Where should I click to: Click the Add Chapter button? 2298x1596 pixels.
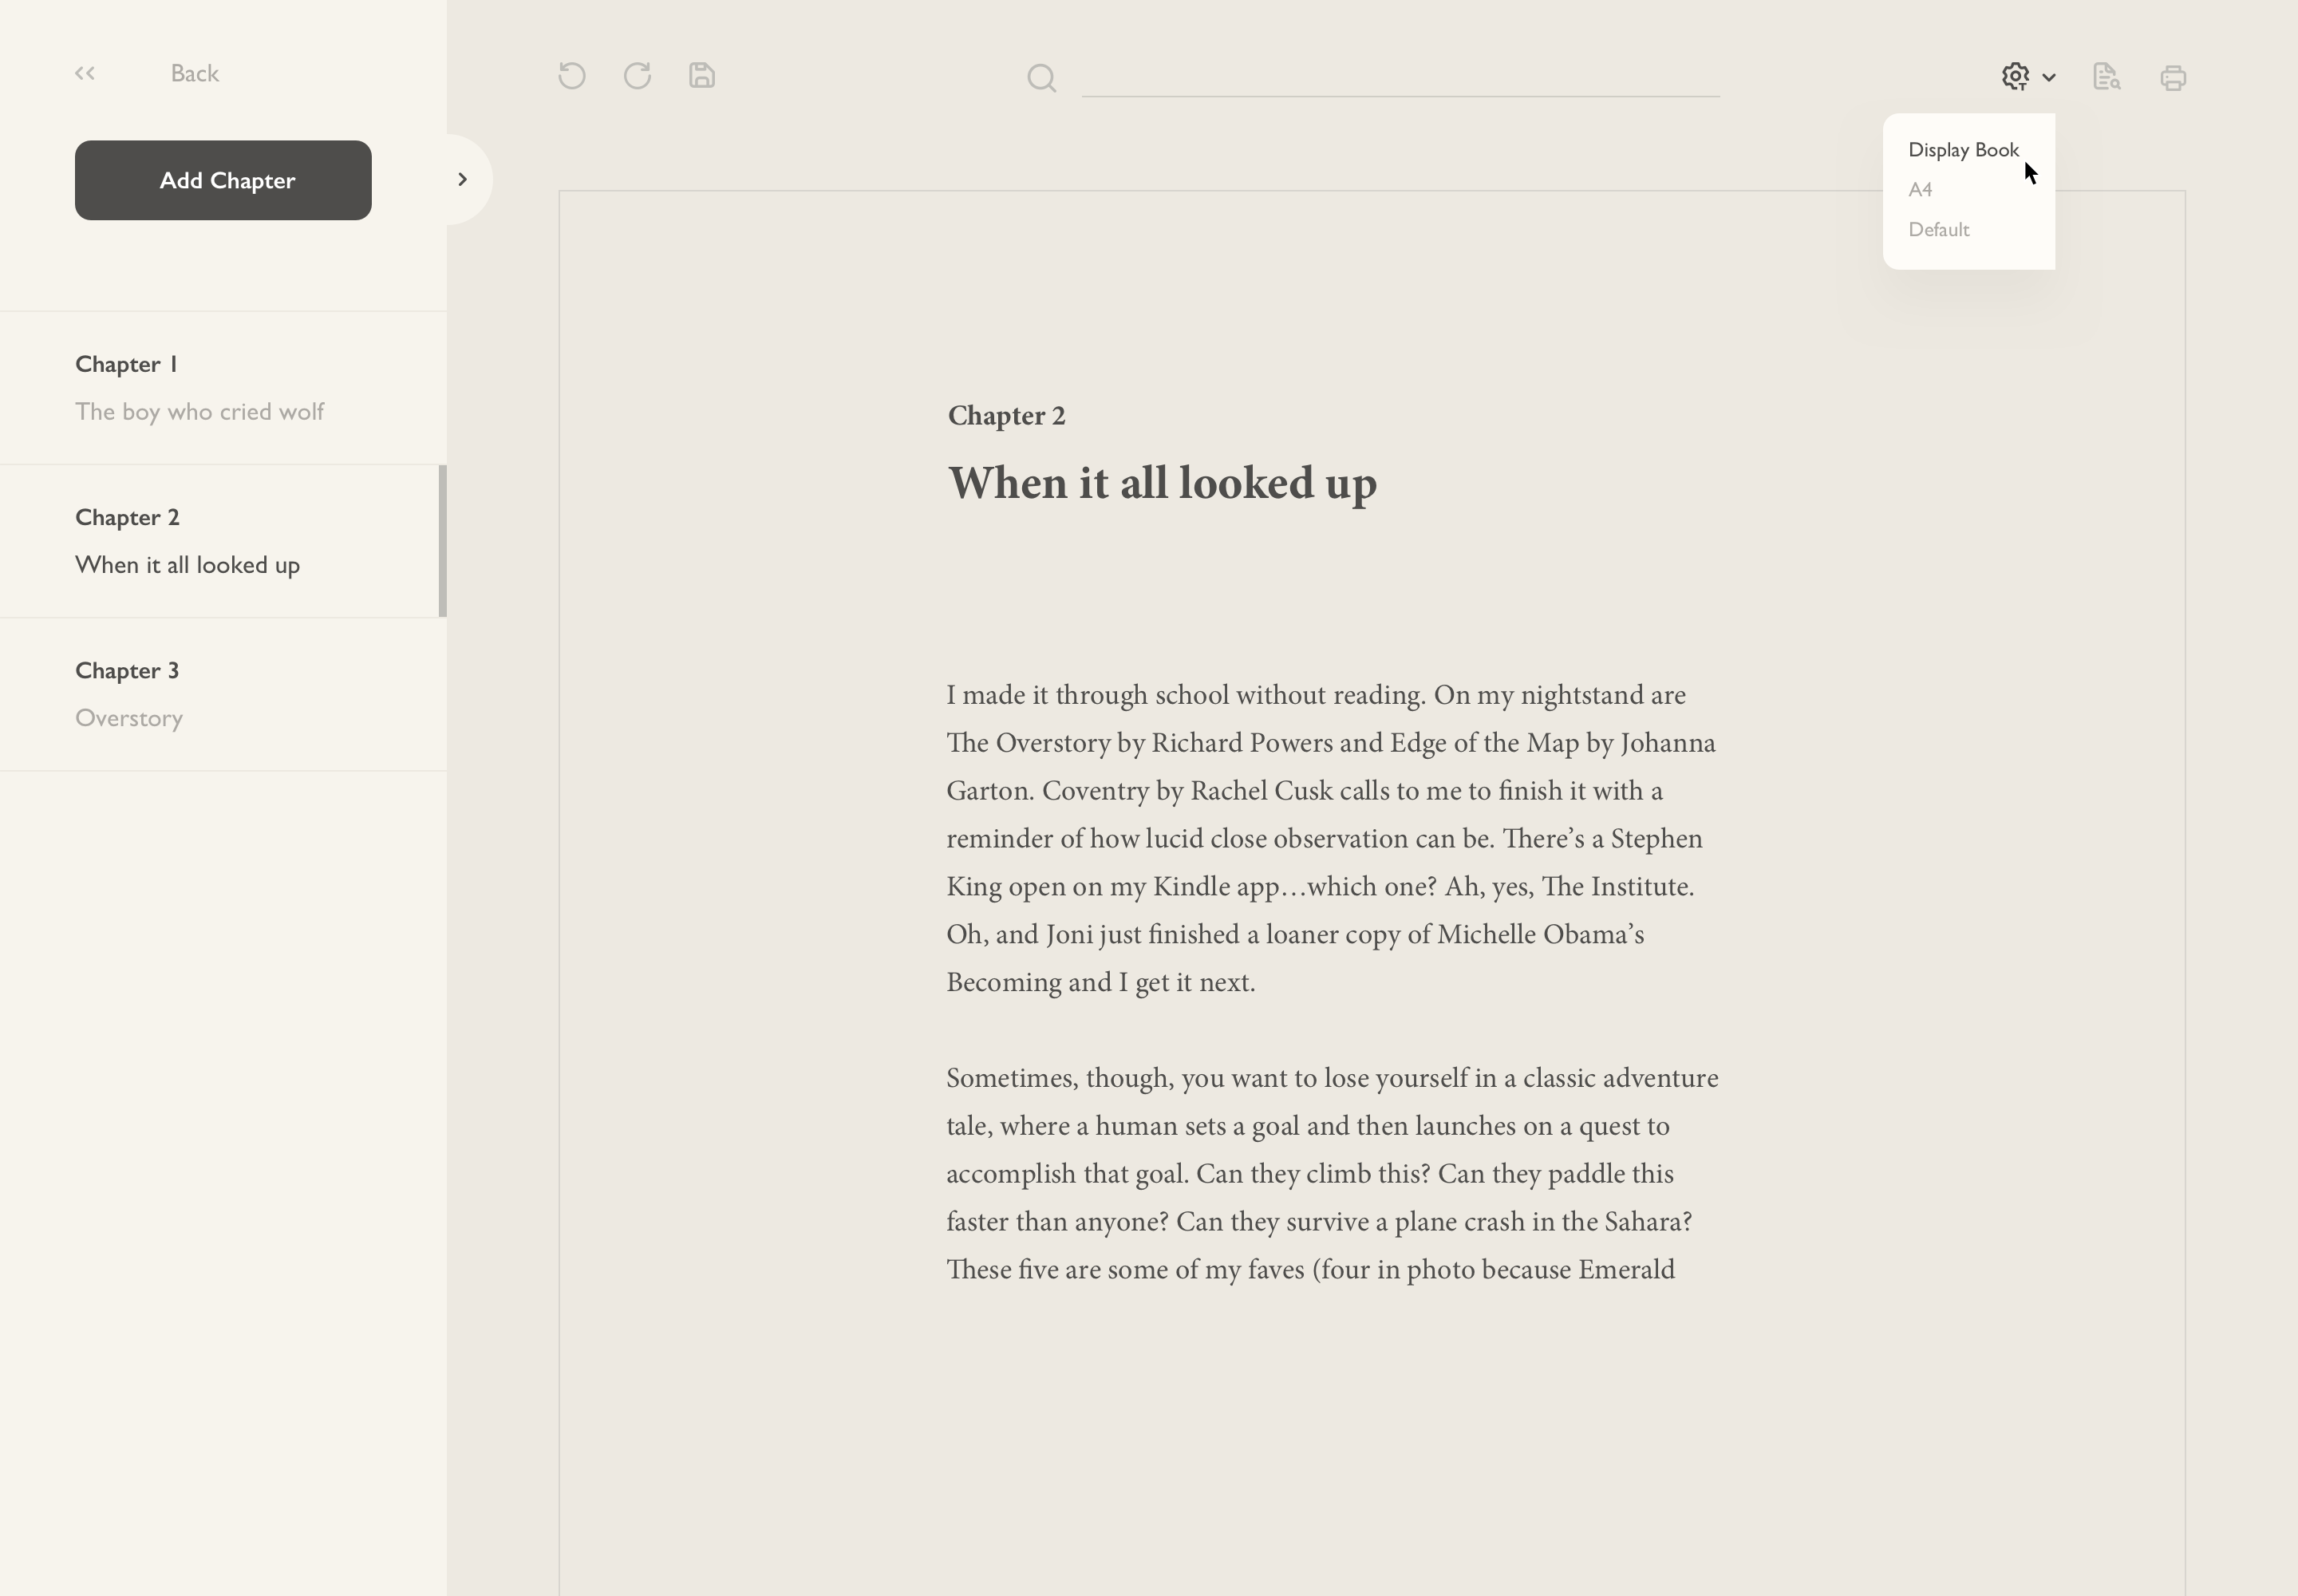click(222, 180)
